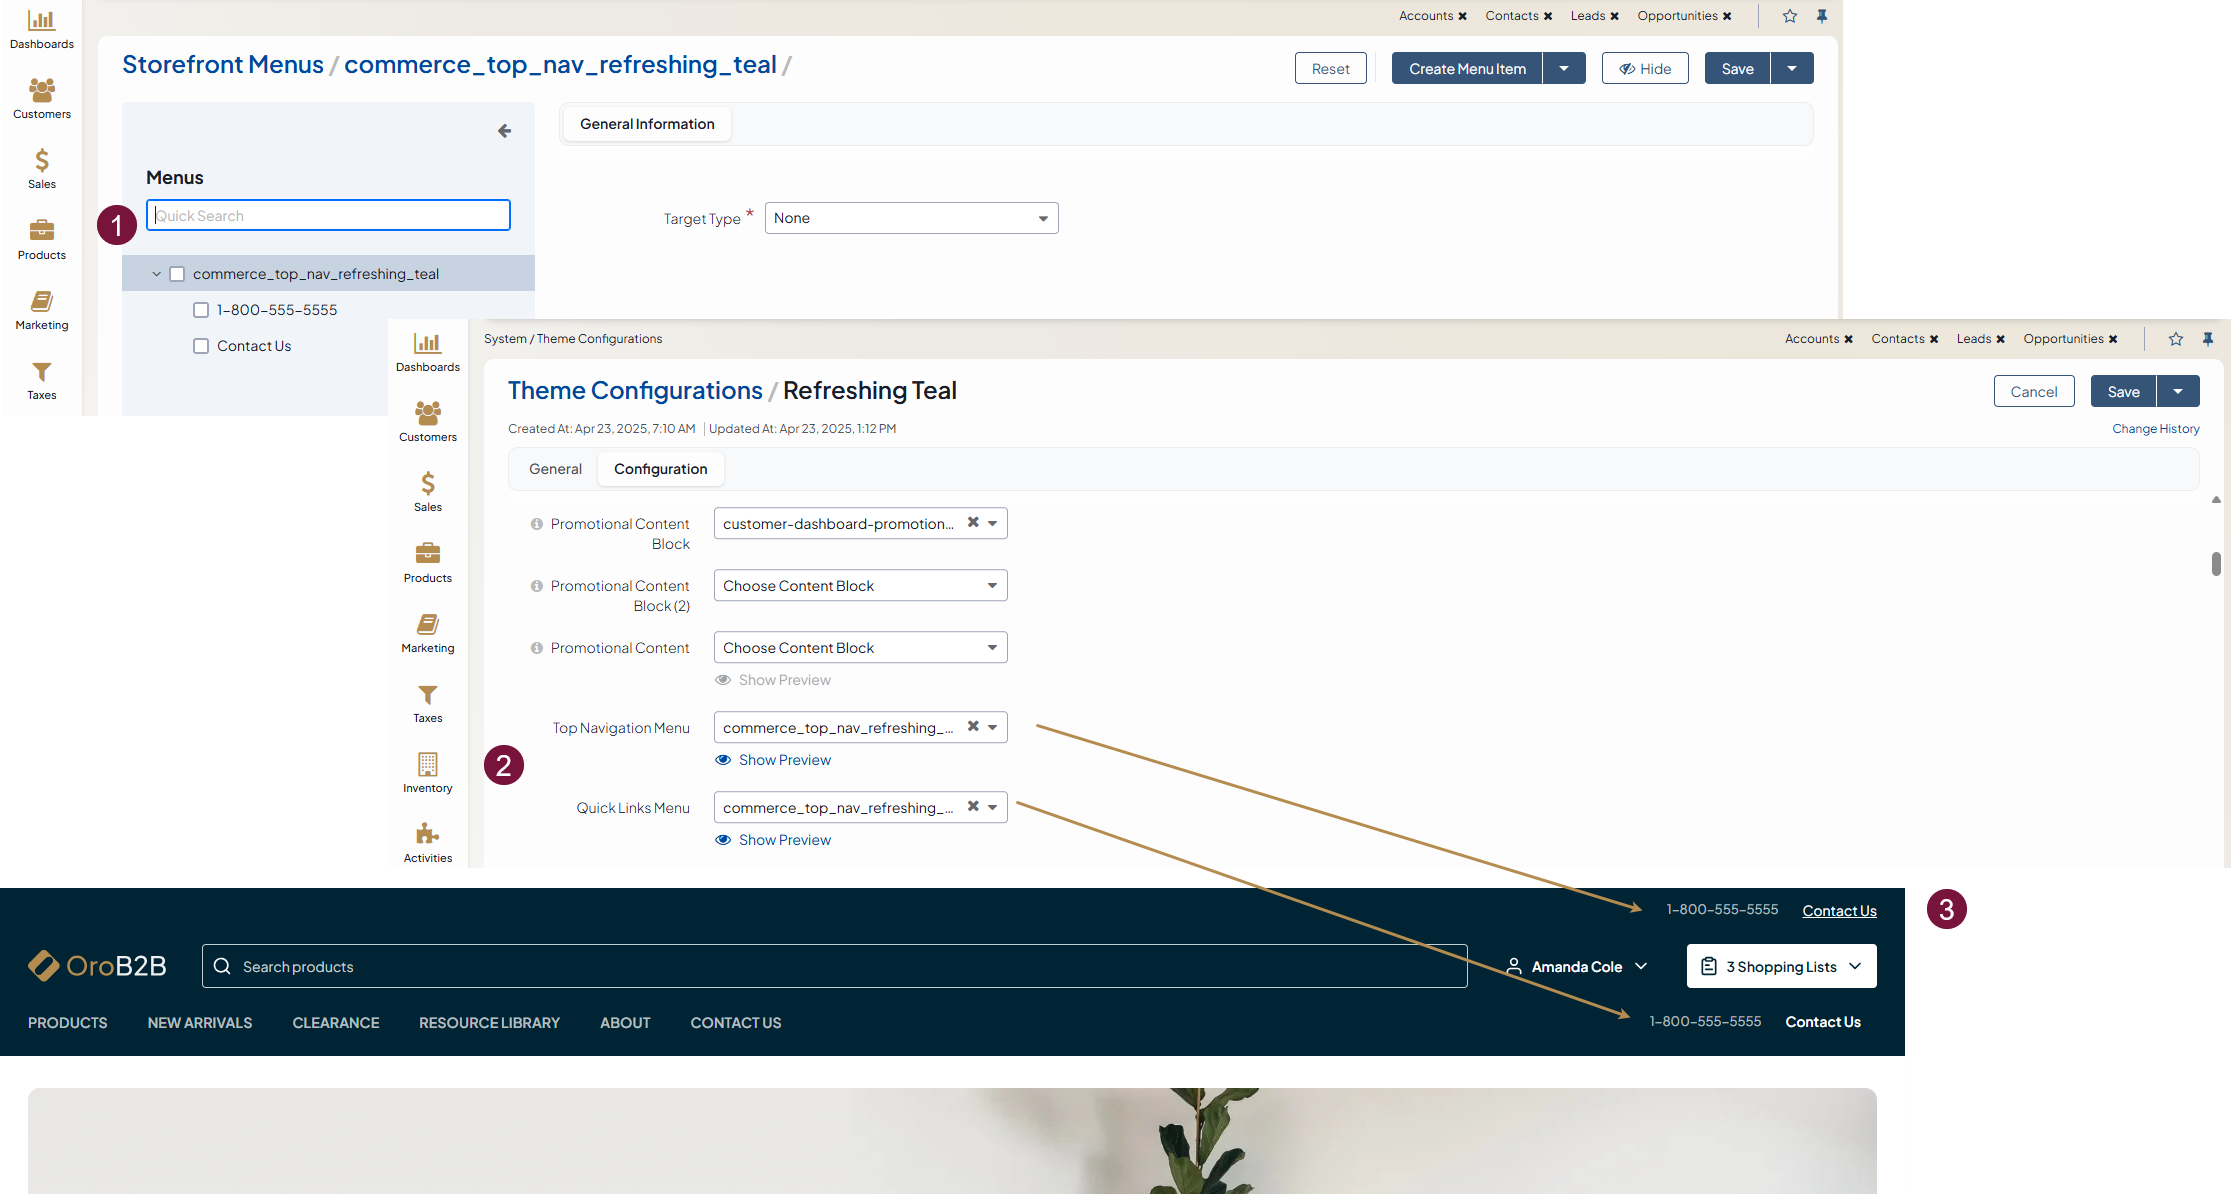Click the Reset button

(x=1330, y=69)
